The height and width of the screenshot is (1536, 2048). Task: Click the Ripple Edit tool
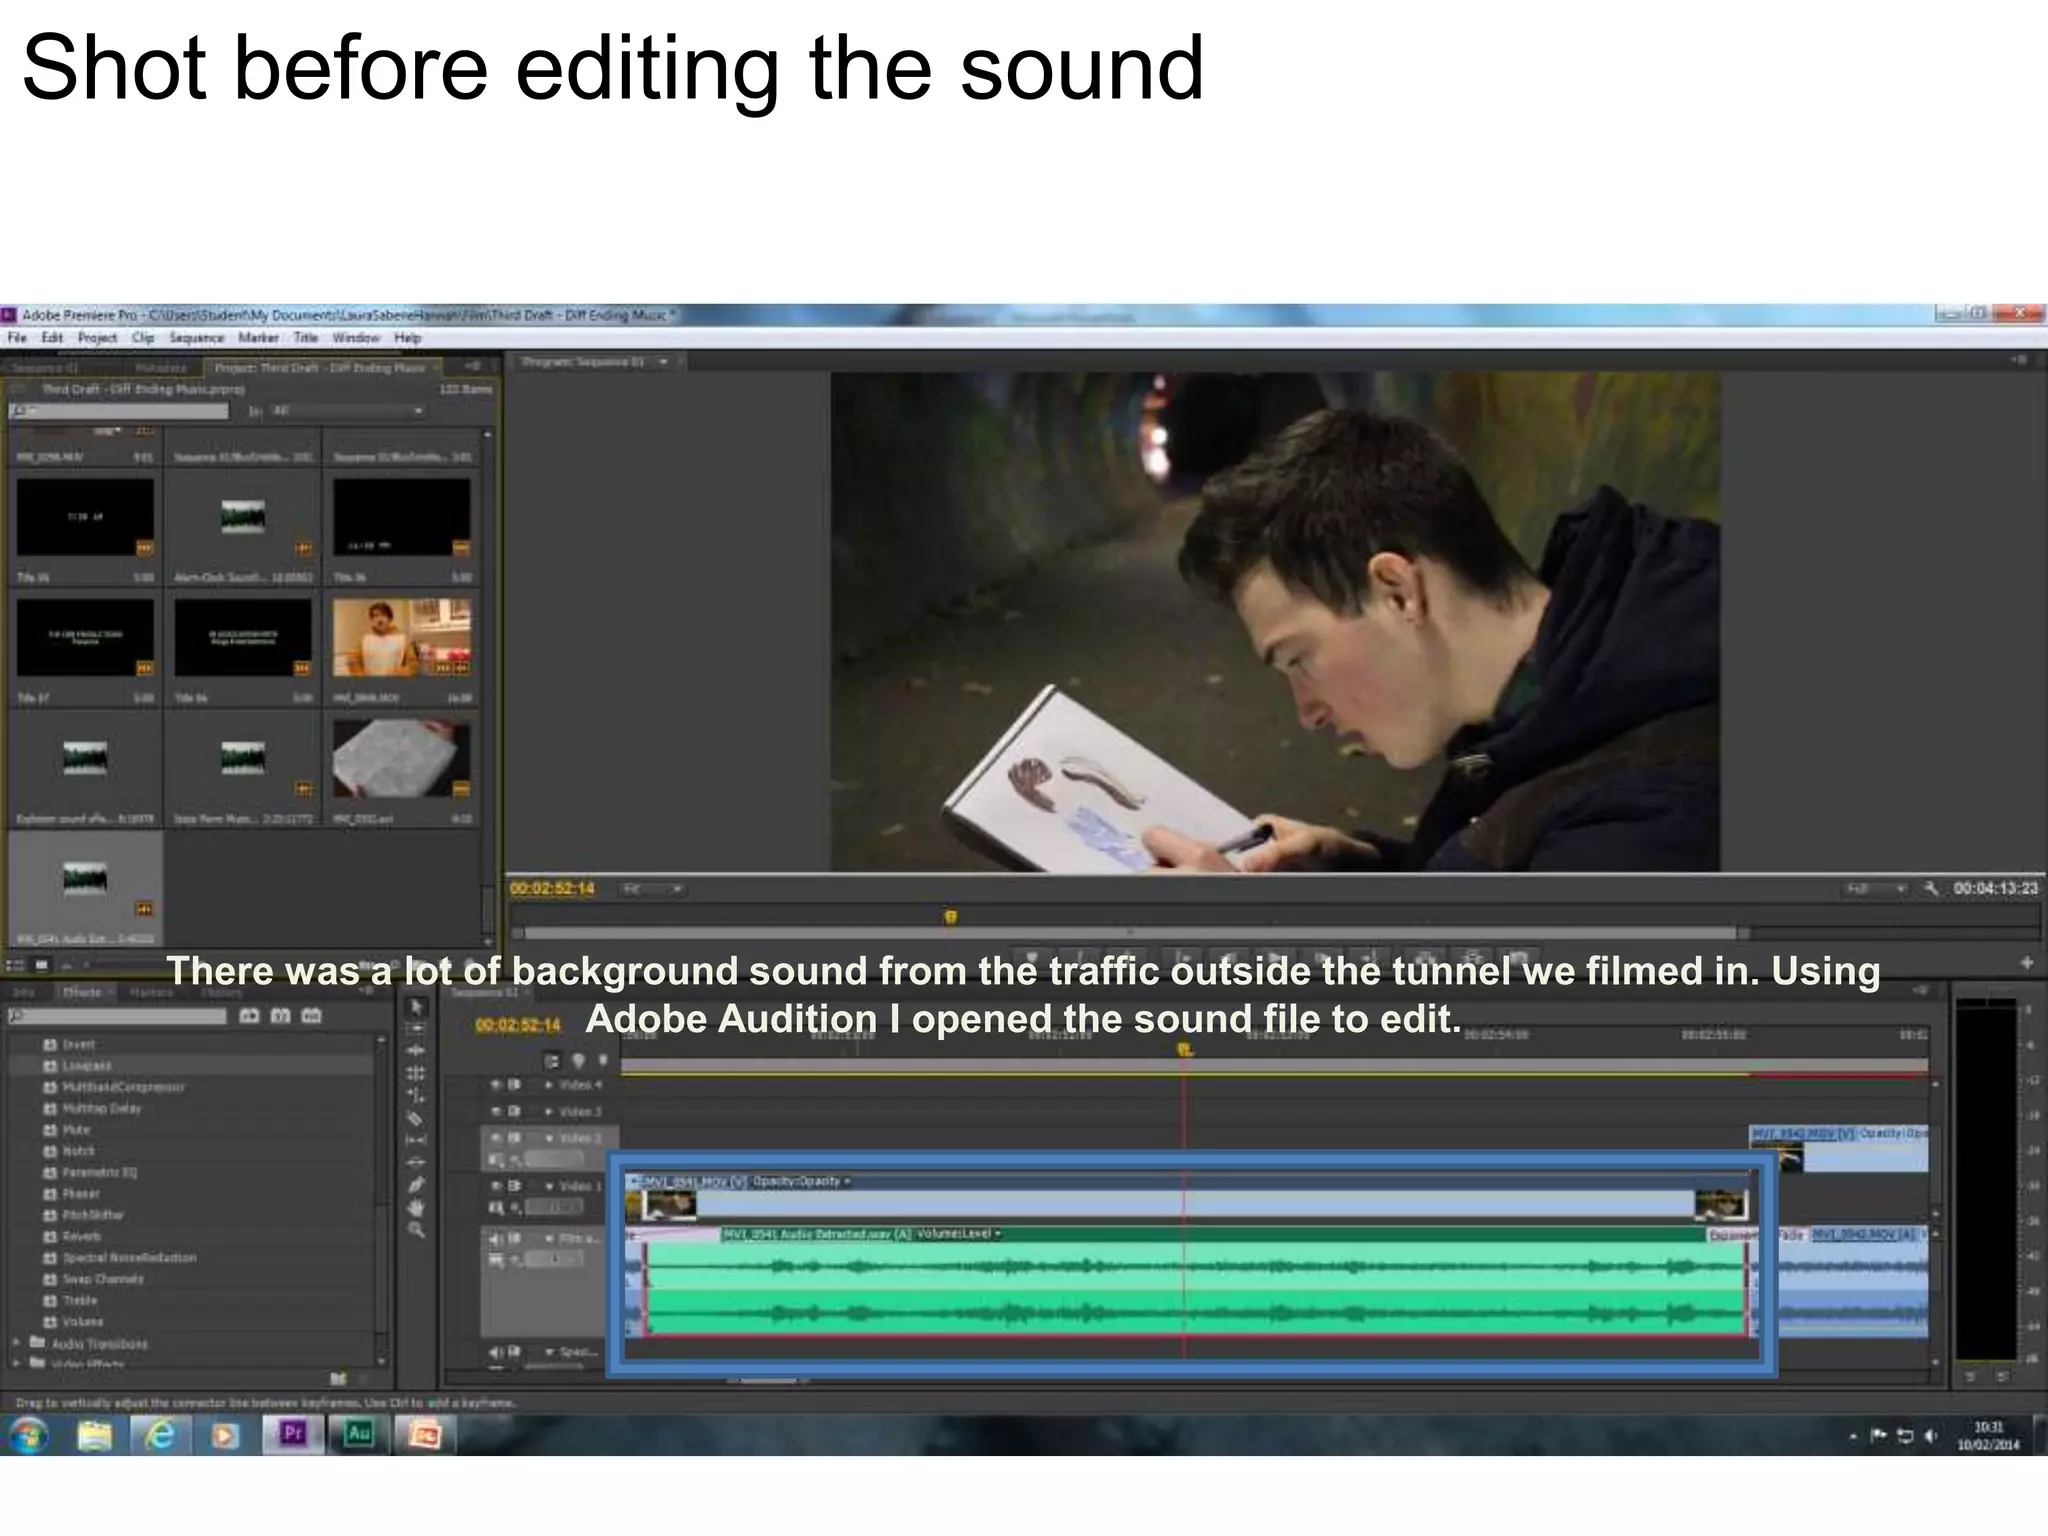click(416, 1051)
